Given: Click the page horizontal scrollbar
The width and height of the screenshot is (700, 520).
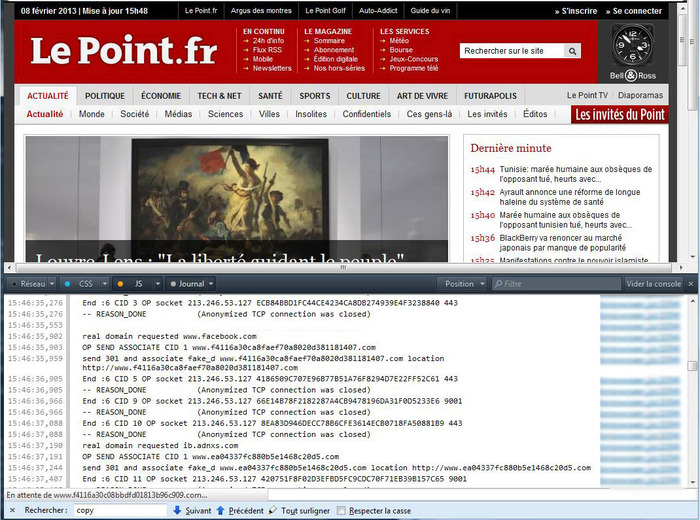Looking at the screenshot, I should click(x=343, y=267).
